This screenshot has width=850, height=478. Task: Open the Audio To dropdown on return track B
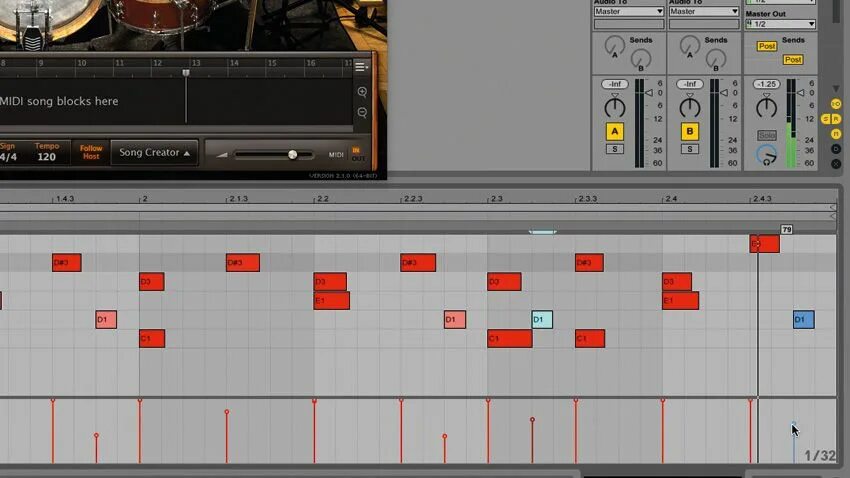[704, 11]
